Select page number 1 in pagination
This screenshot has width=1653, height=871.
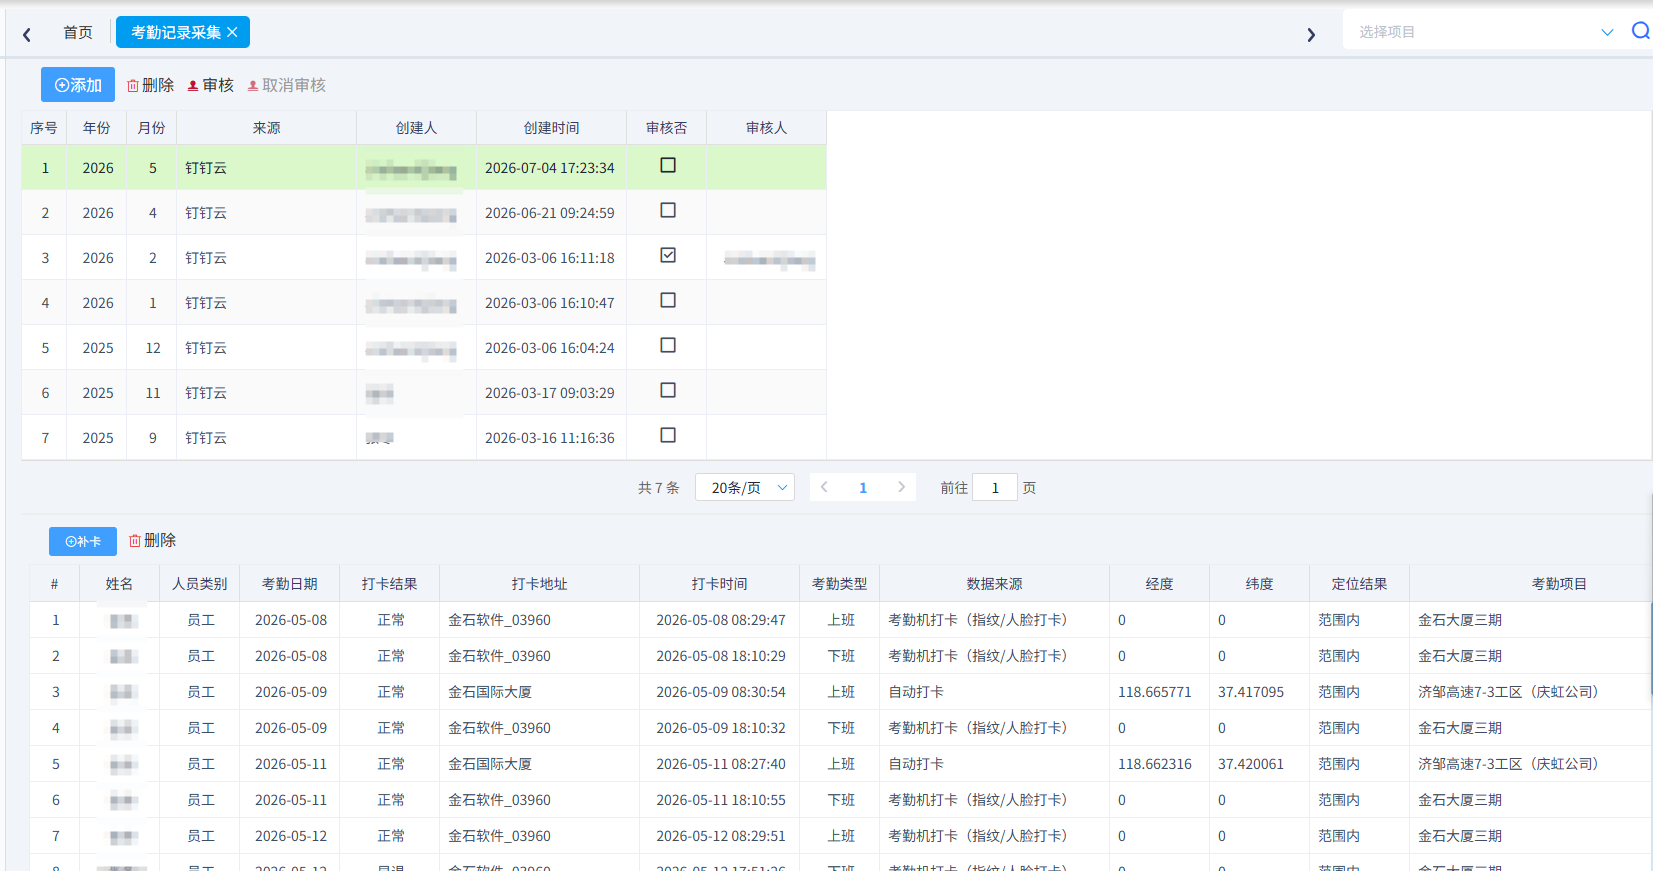tap(863, 488)
